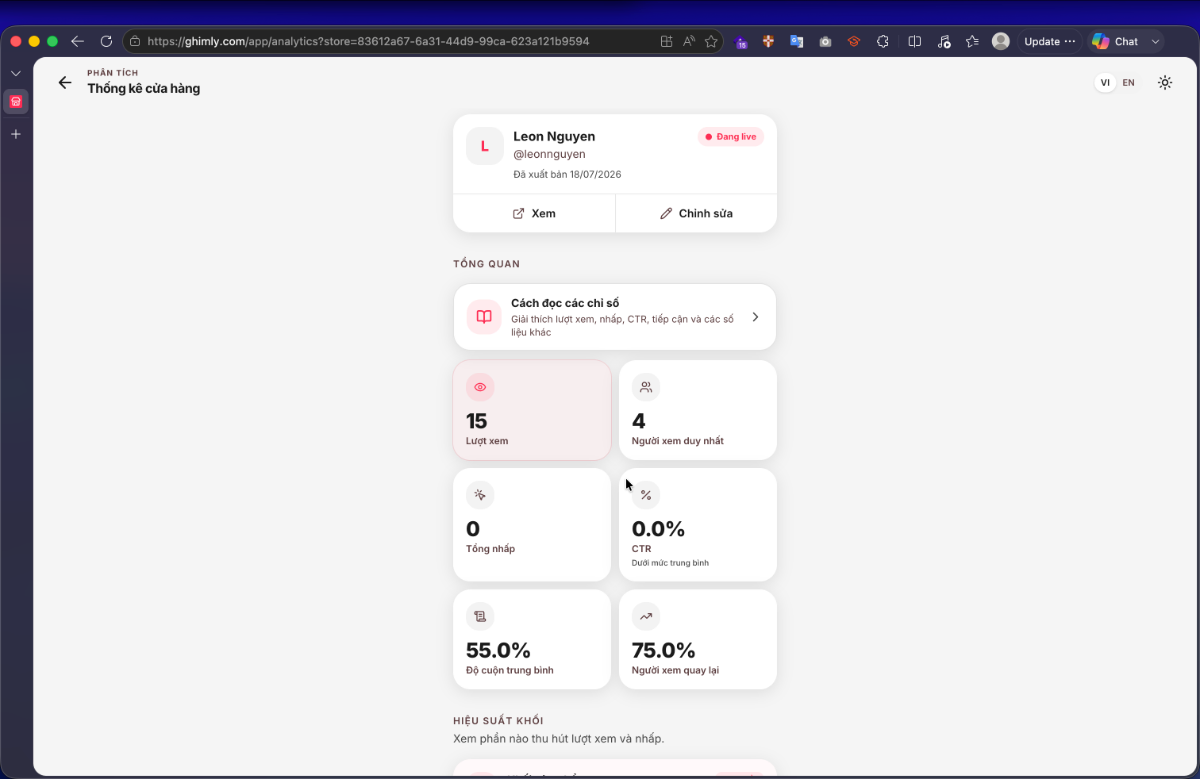
Task: Add a new tab with sidebar plus icon
Action: [x=16, y=134]
